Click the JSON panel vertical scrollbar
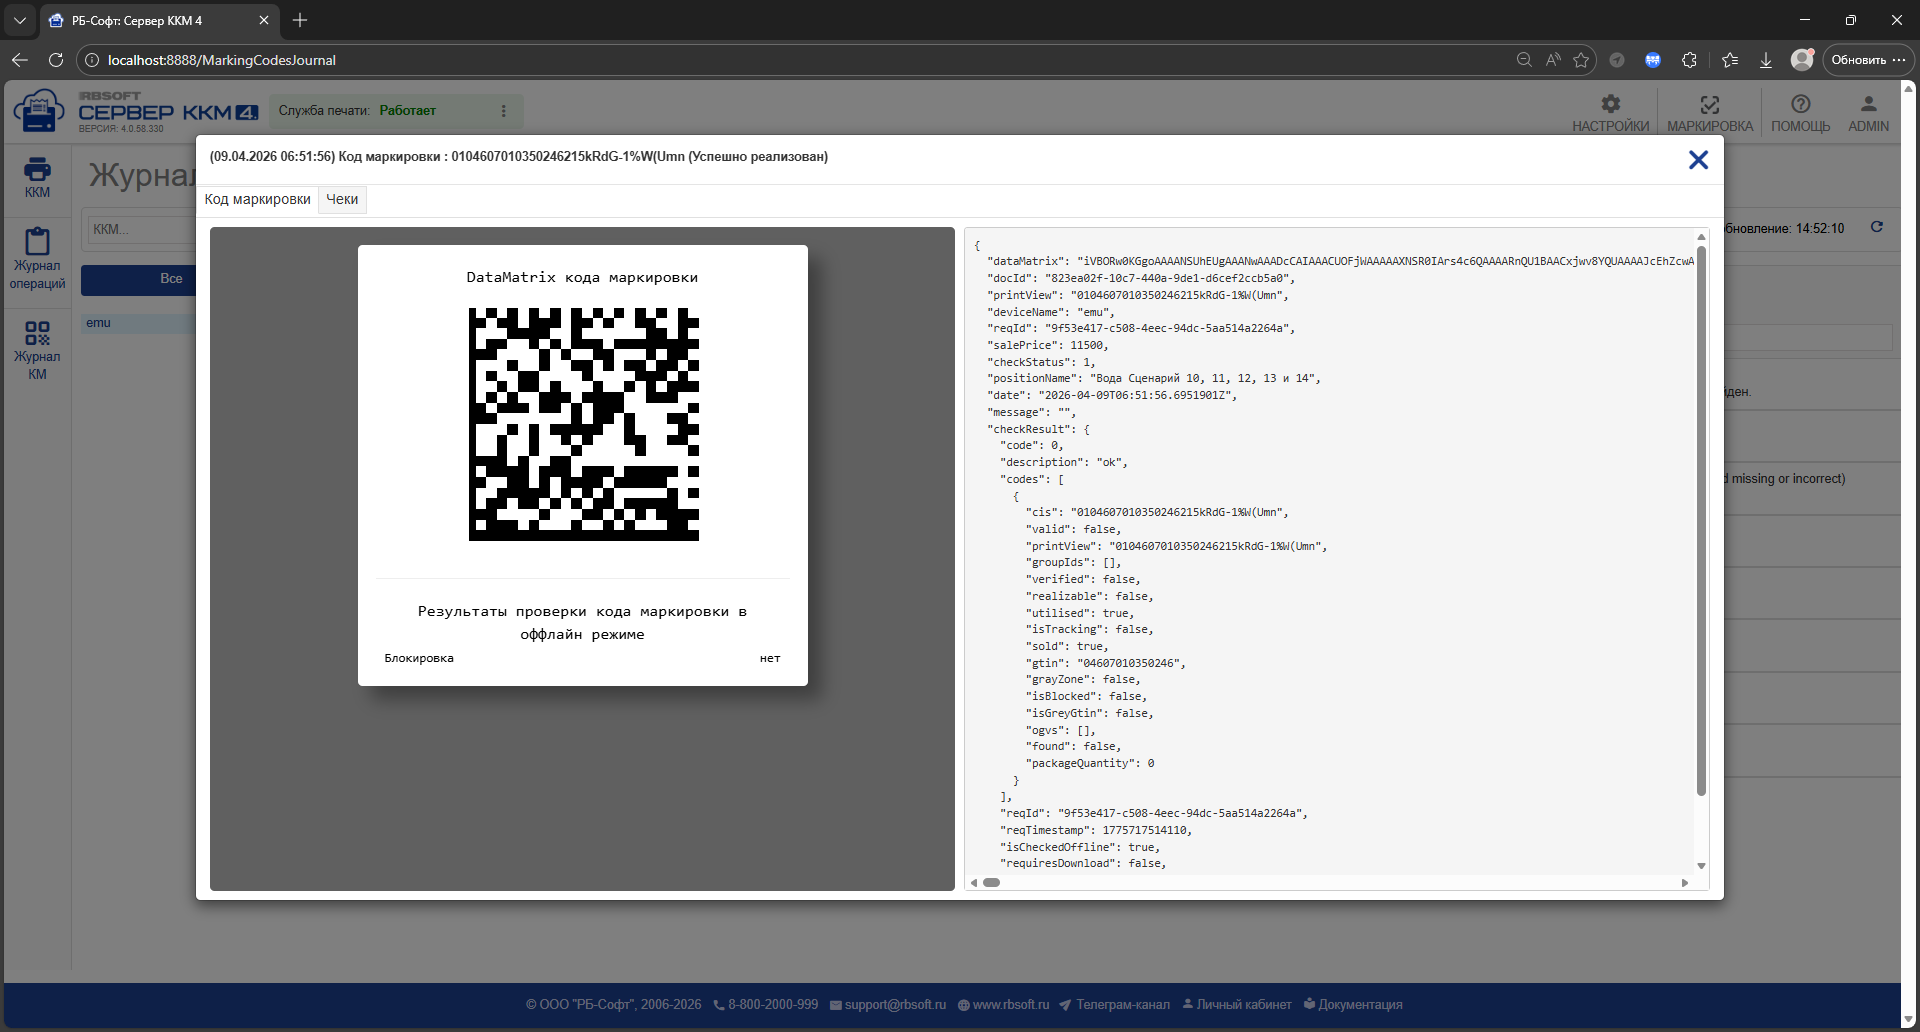Viewport: 1920px width, 1032px height. click(1701, 520)
